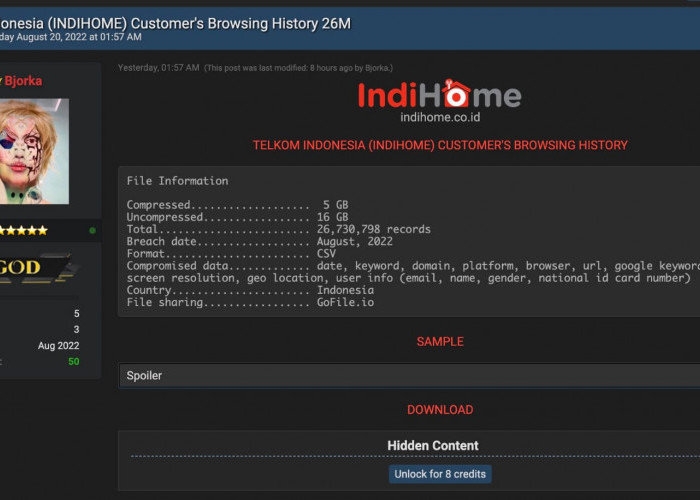700x500 pixels.
Task: Click the GOD rank badge
Action: click(38, 268)
